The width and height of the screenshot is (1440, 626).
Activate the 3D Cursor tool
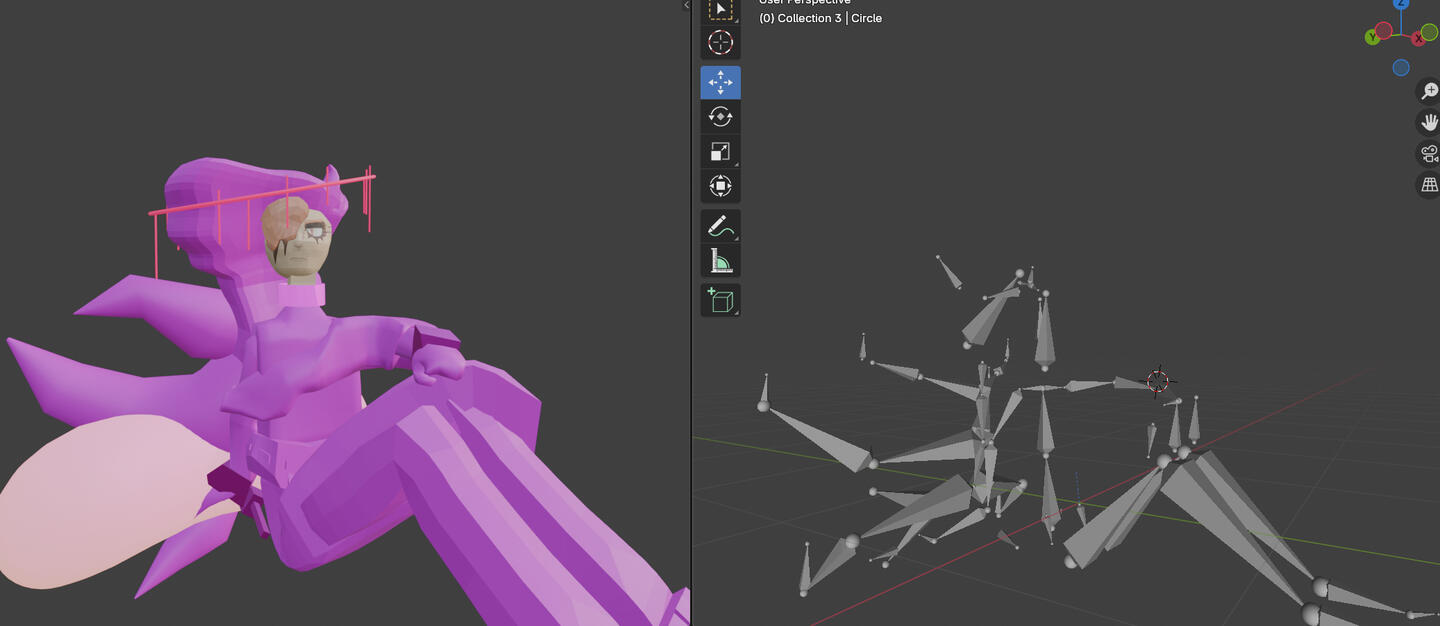[720, 42]
